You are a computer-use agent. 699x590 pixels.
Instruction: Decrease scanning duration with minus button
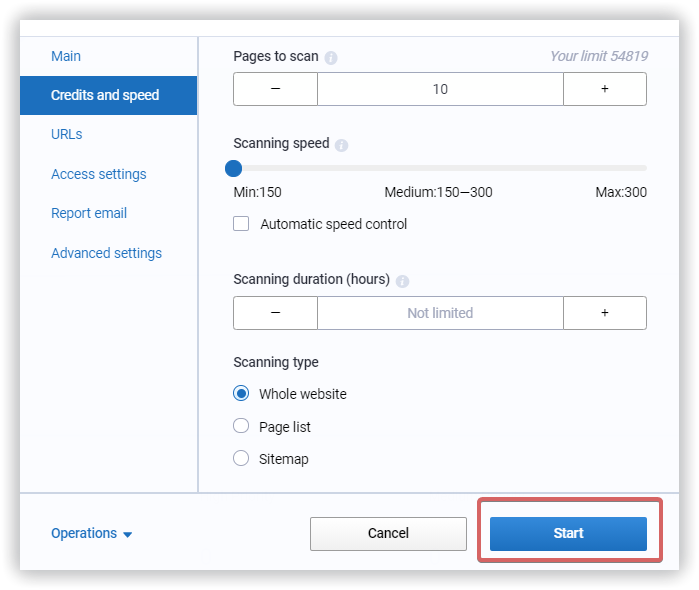[275, 313]
